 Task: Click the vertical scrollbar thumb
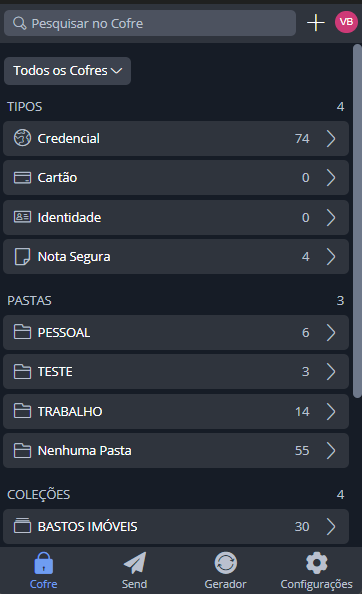click(357, 221)
